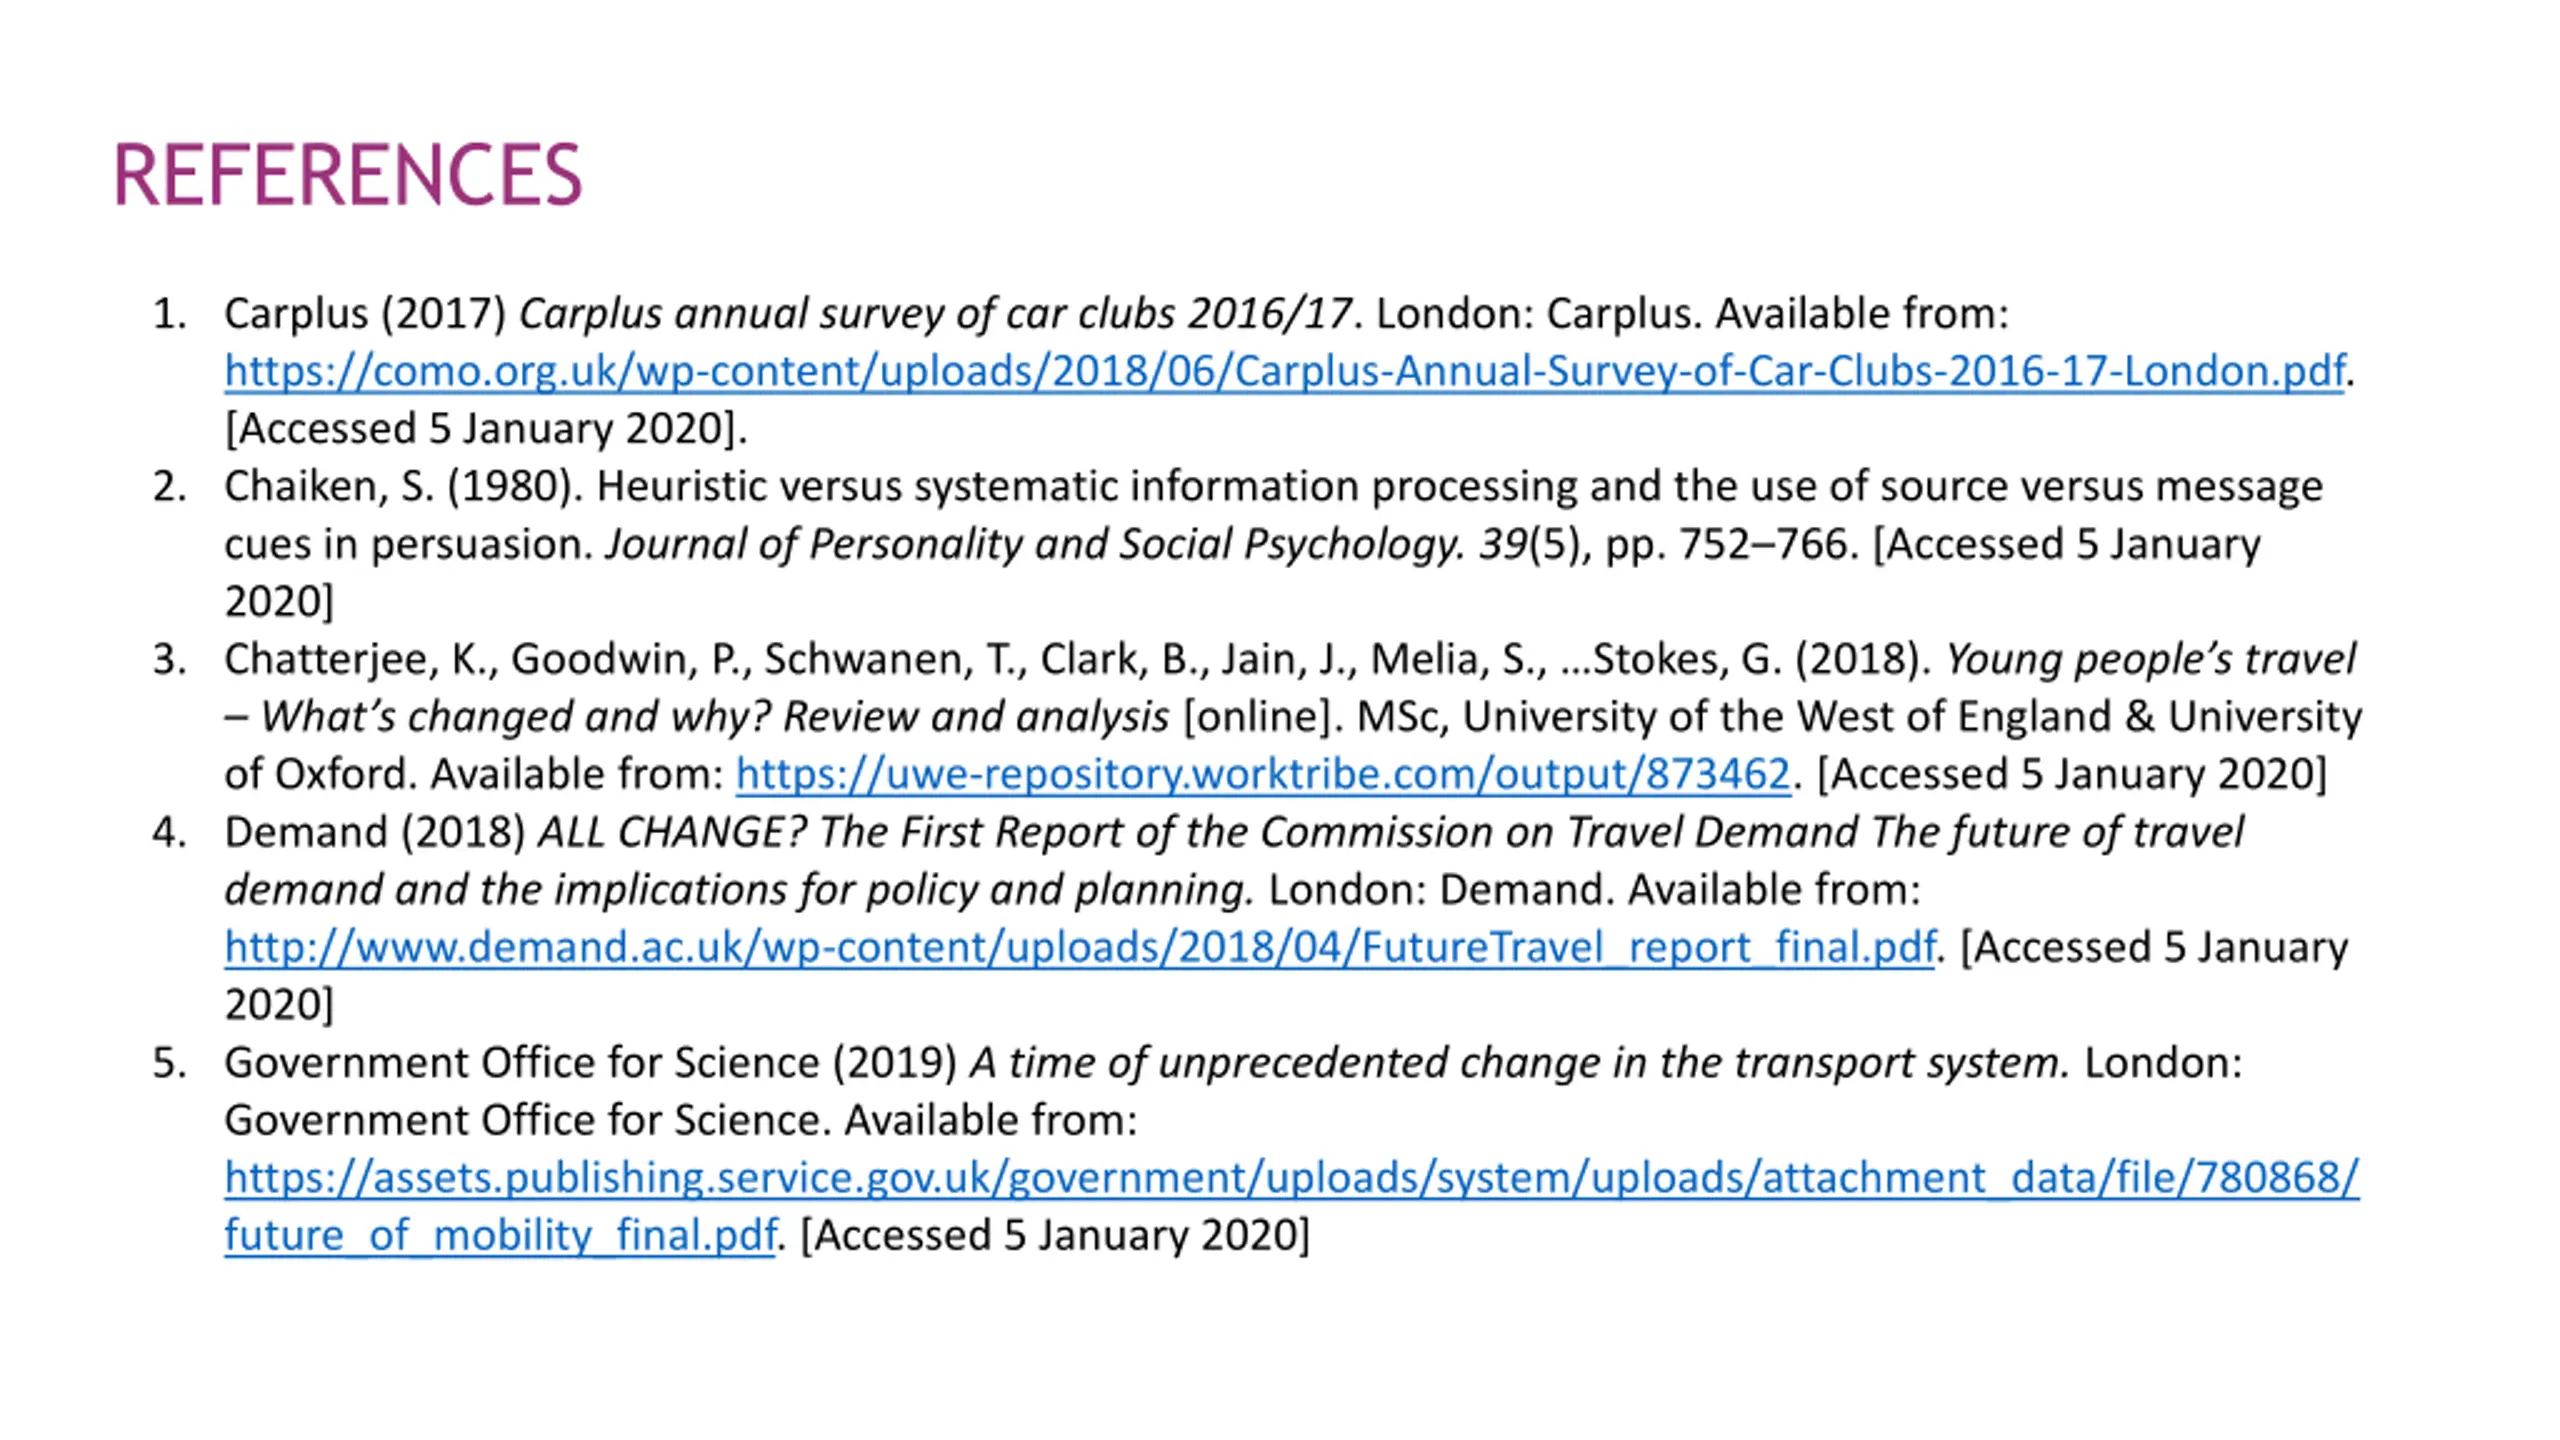Click the Accessed date under the Carplus link
The height and width of the screenshot is (1440, 2560).
[486, 429]
